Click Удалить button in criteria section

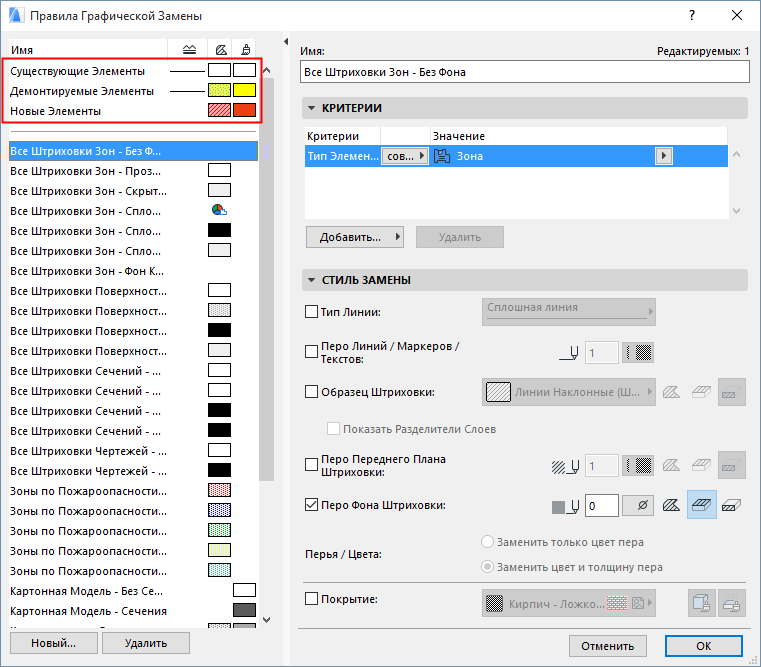[x=460, y=237]
